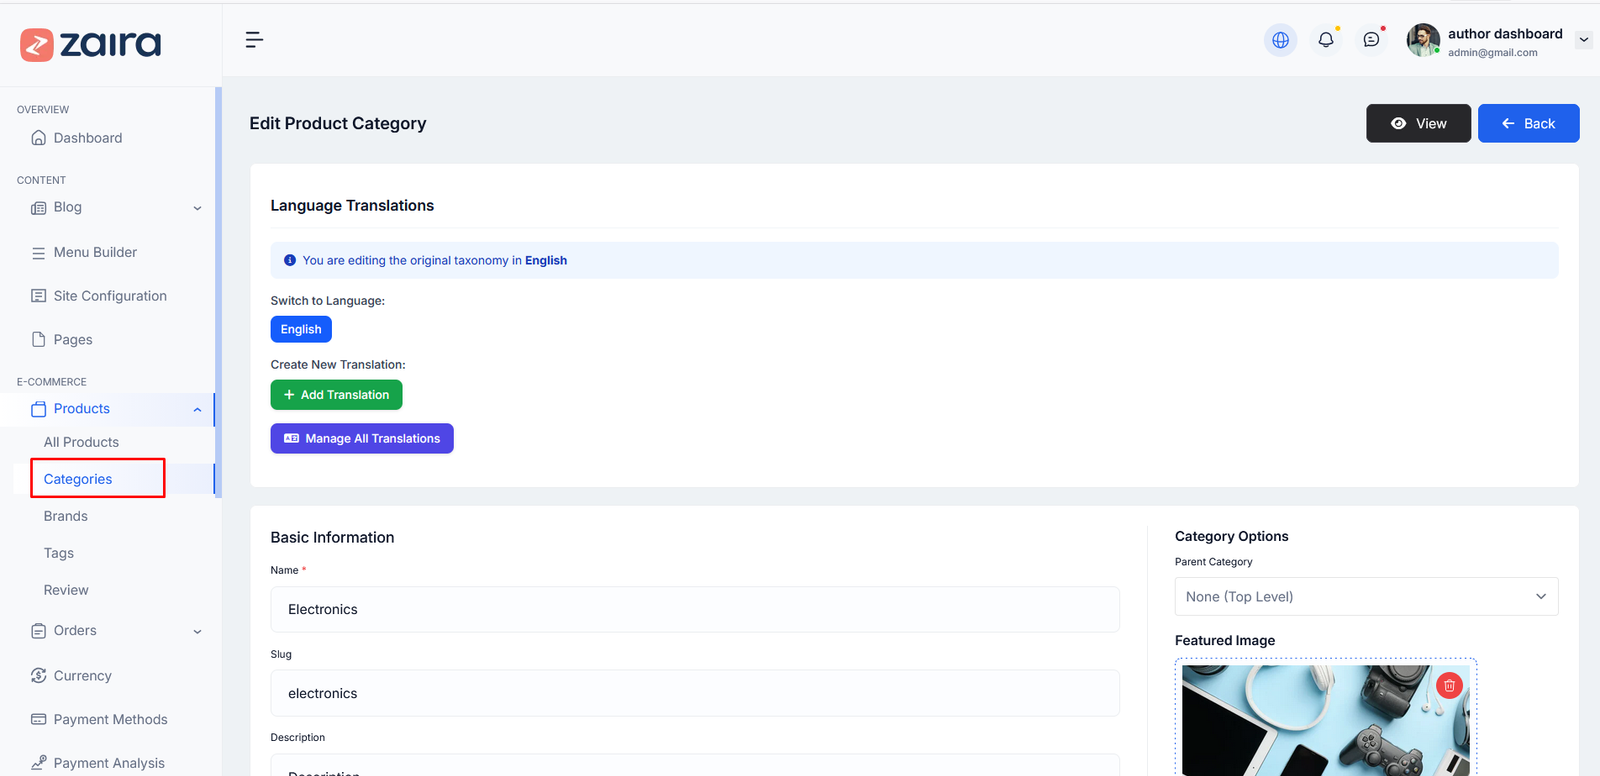Click the Zaira logo
This screenshot has height=776, width=1600.
point(91,44)
